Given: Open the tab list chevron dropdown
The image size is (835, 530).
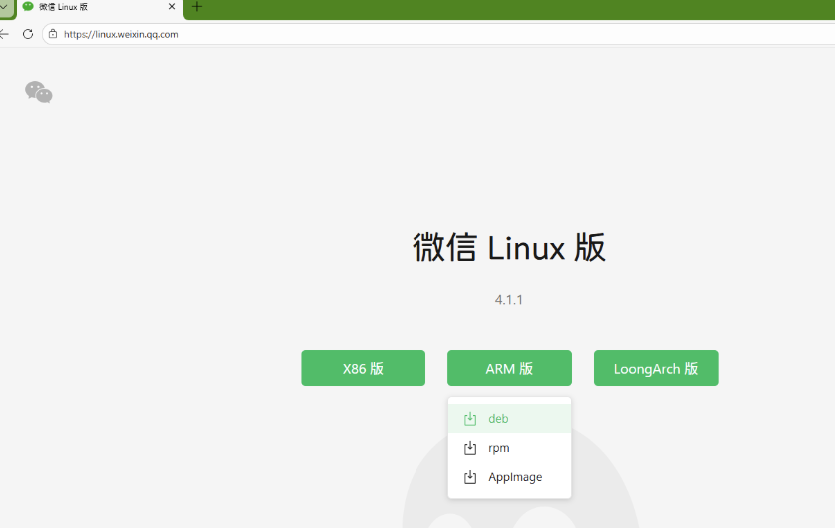Looking at the screenshot, I should [5, 7].
